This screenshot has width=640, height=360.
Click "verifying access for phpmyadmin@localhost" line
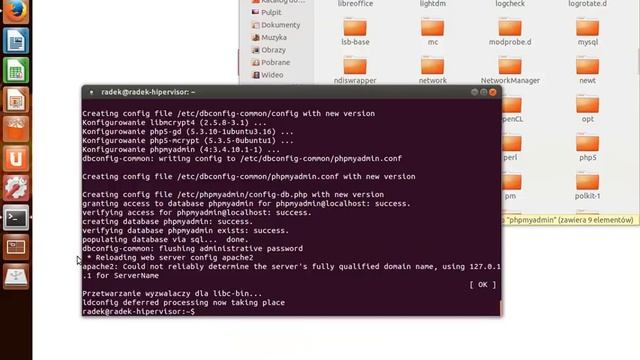tap(197, 213)
